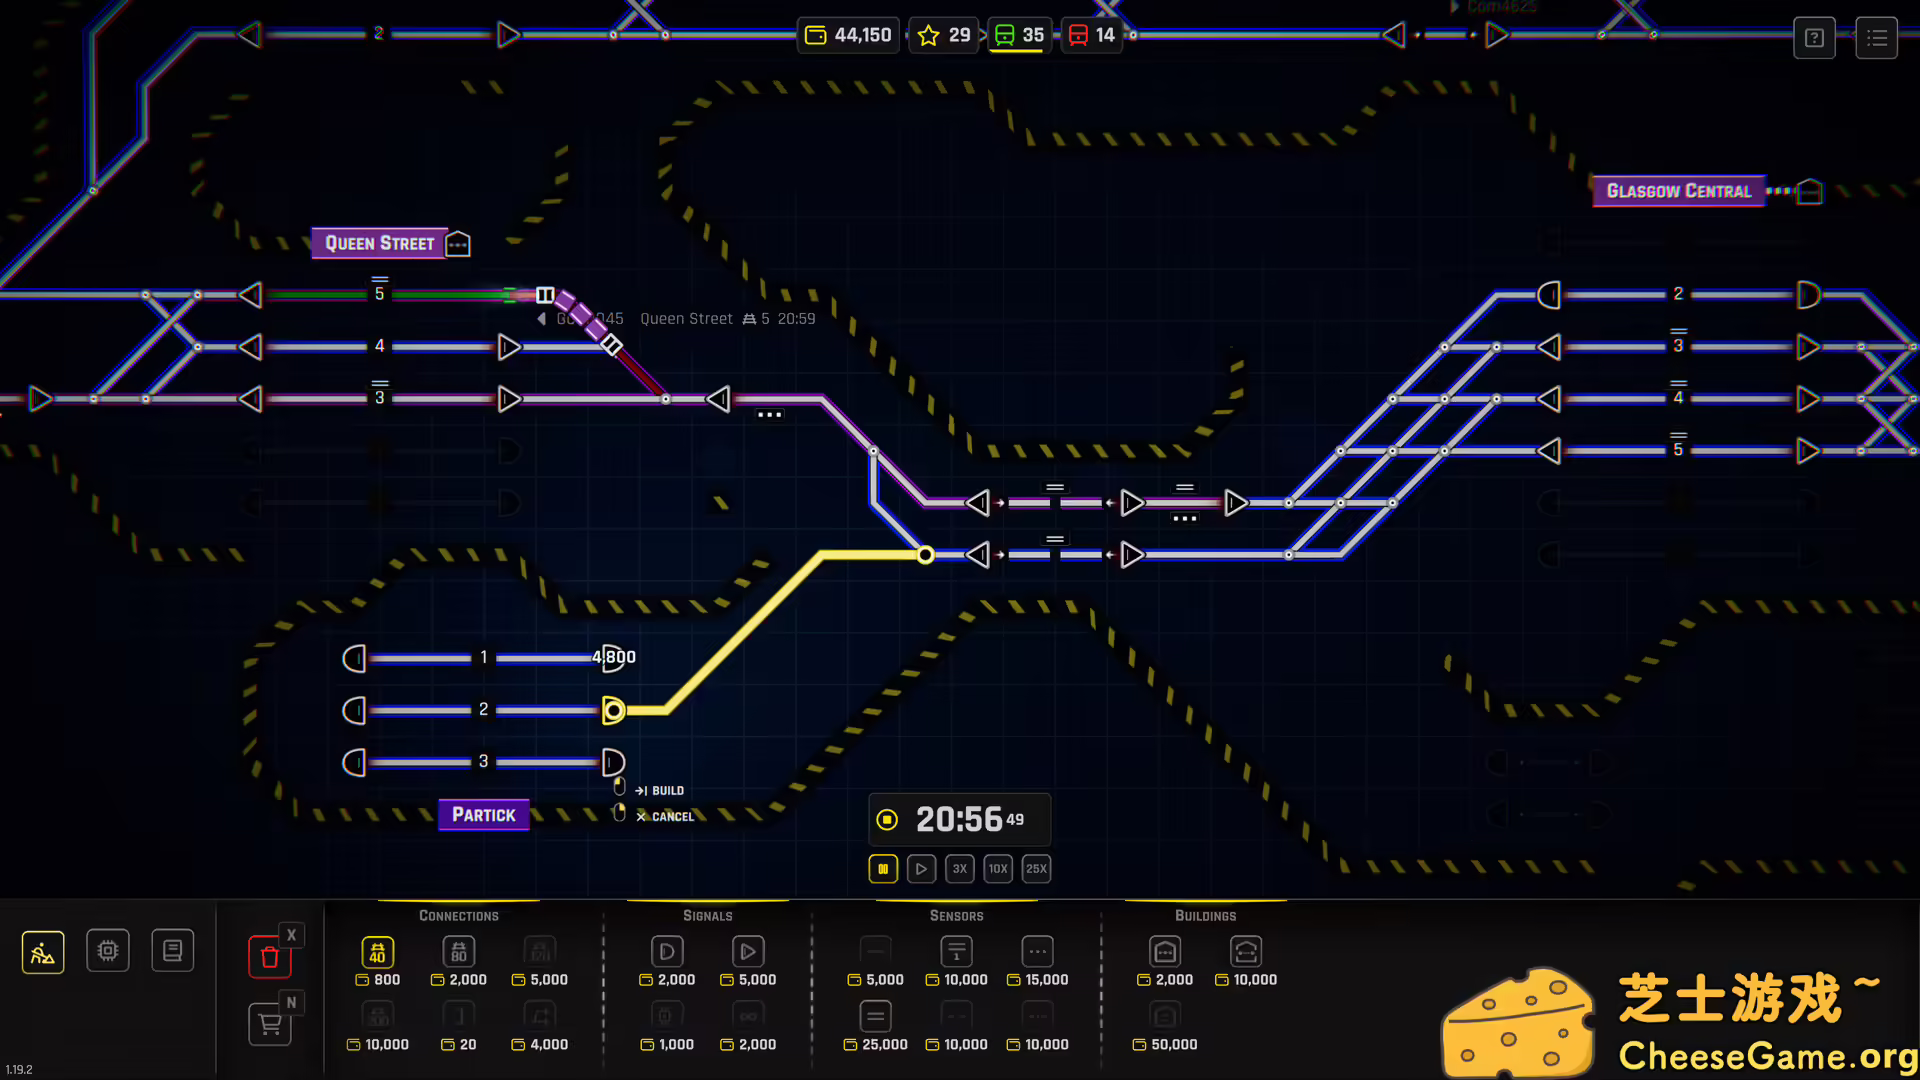Click the Partick station label
The width and height of the screenshot is (1920, 1080).
click(x=483, y=814)
